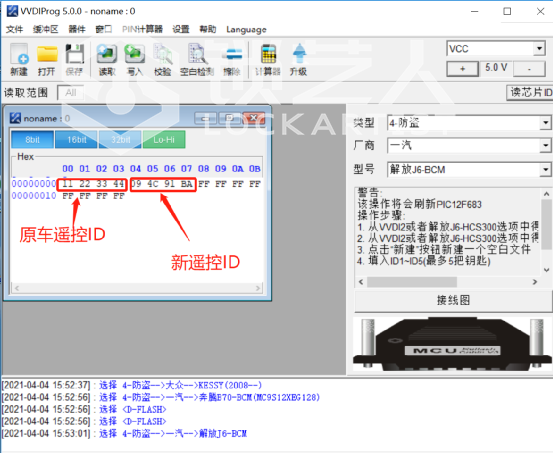Run 校验 (Verify) from the toolbar
The width and height of the screenshot is (553, 453).
click(163, 59)
